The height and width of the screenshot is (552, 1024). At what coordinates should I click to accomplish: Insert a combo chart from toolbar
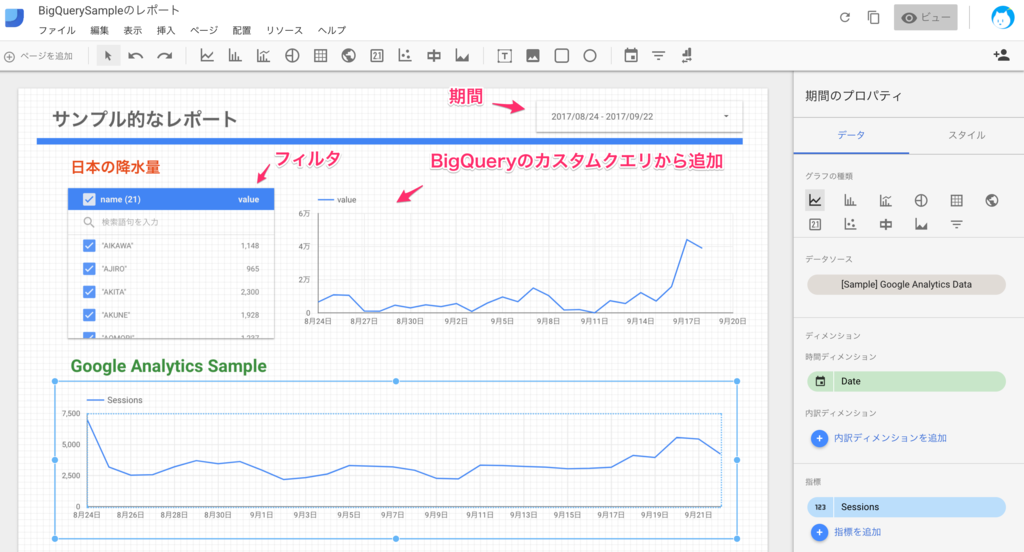pyautogui.click(x=263, y=56)
